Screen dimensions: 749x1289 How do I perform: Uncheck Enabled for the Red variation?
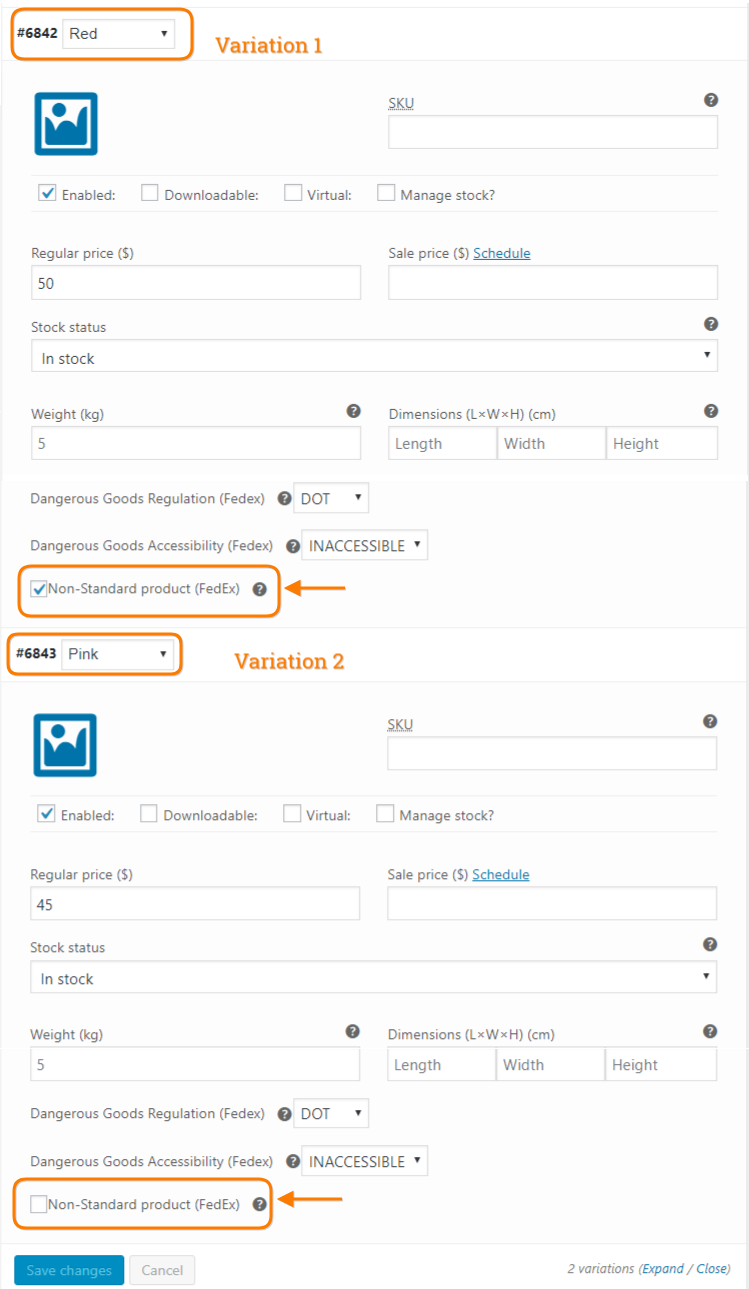click(x=47, y=193)
